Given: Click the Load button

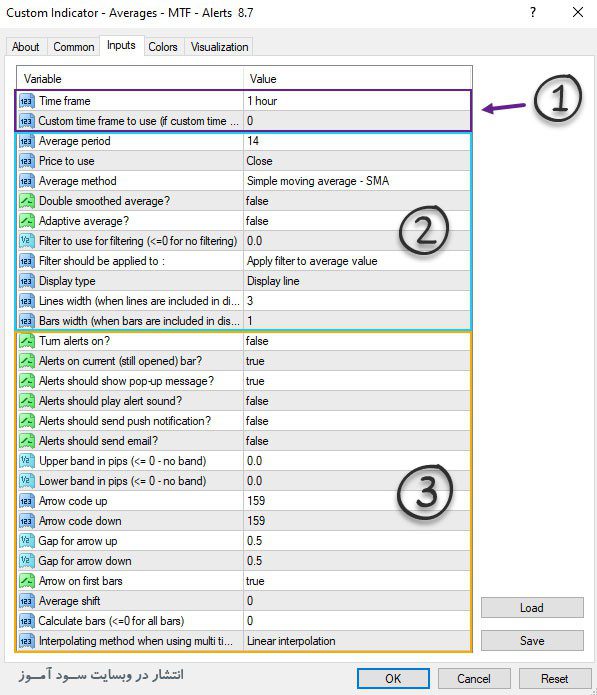Looking at the screenshot, I should click(x=532, y=608).
